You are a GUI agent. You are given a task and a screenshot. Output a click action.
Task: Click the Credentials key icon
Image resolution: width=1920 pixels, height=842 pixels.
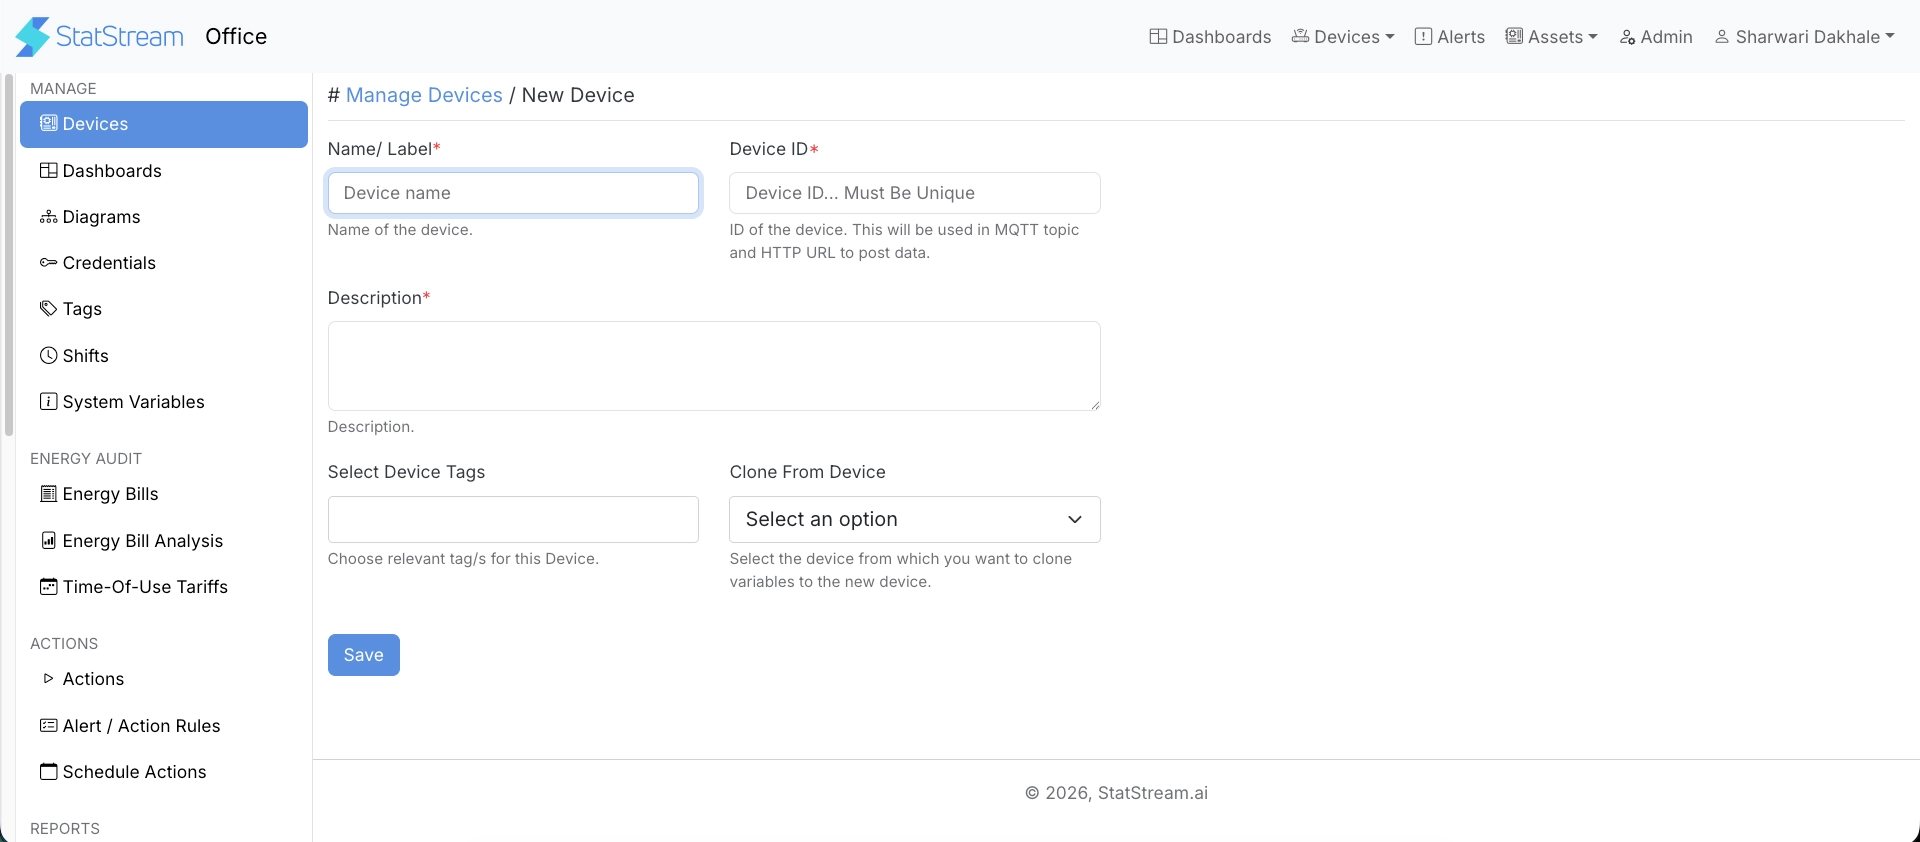pyautogui.click(x=48, y=263)
